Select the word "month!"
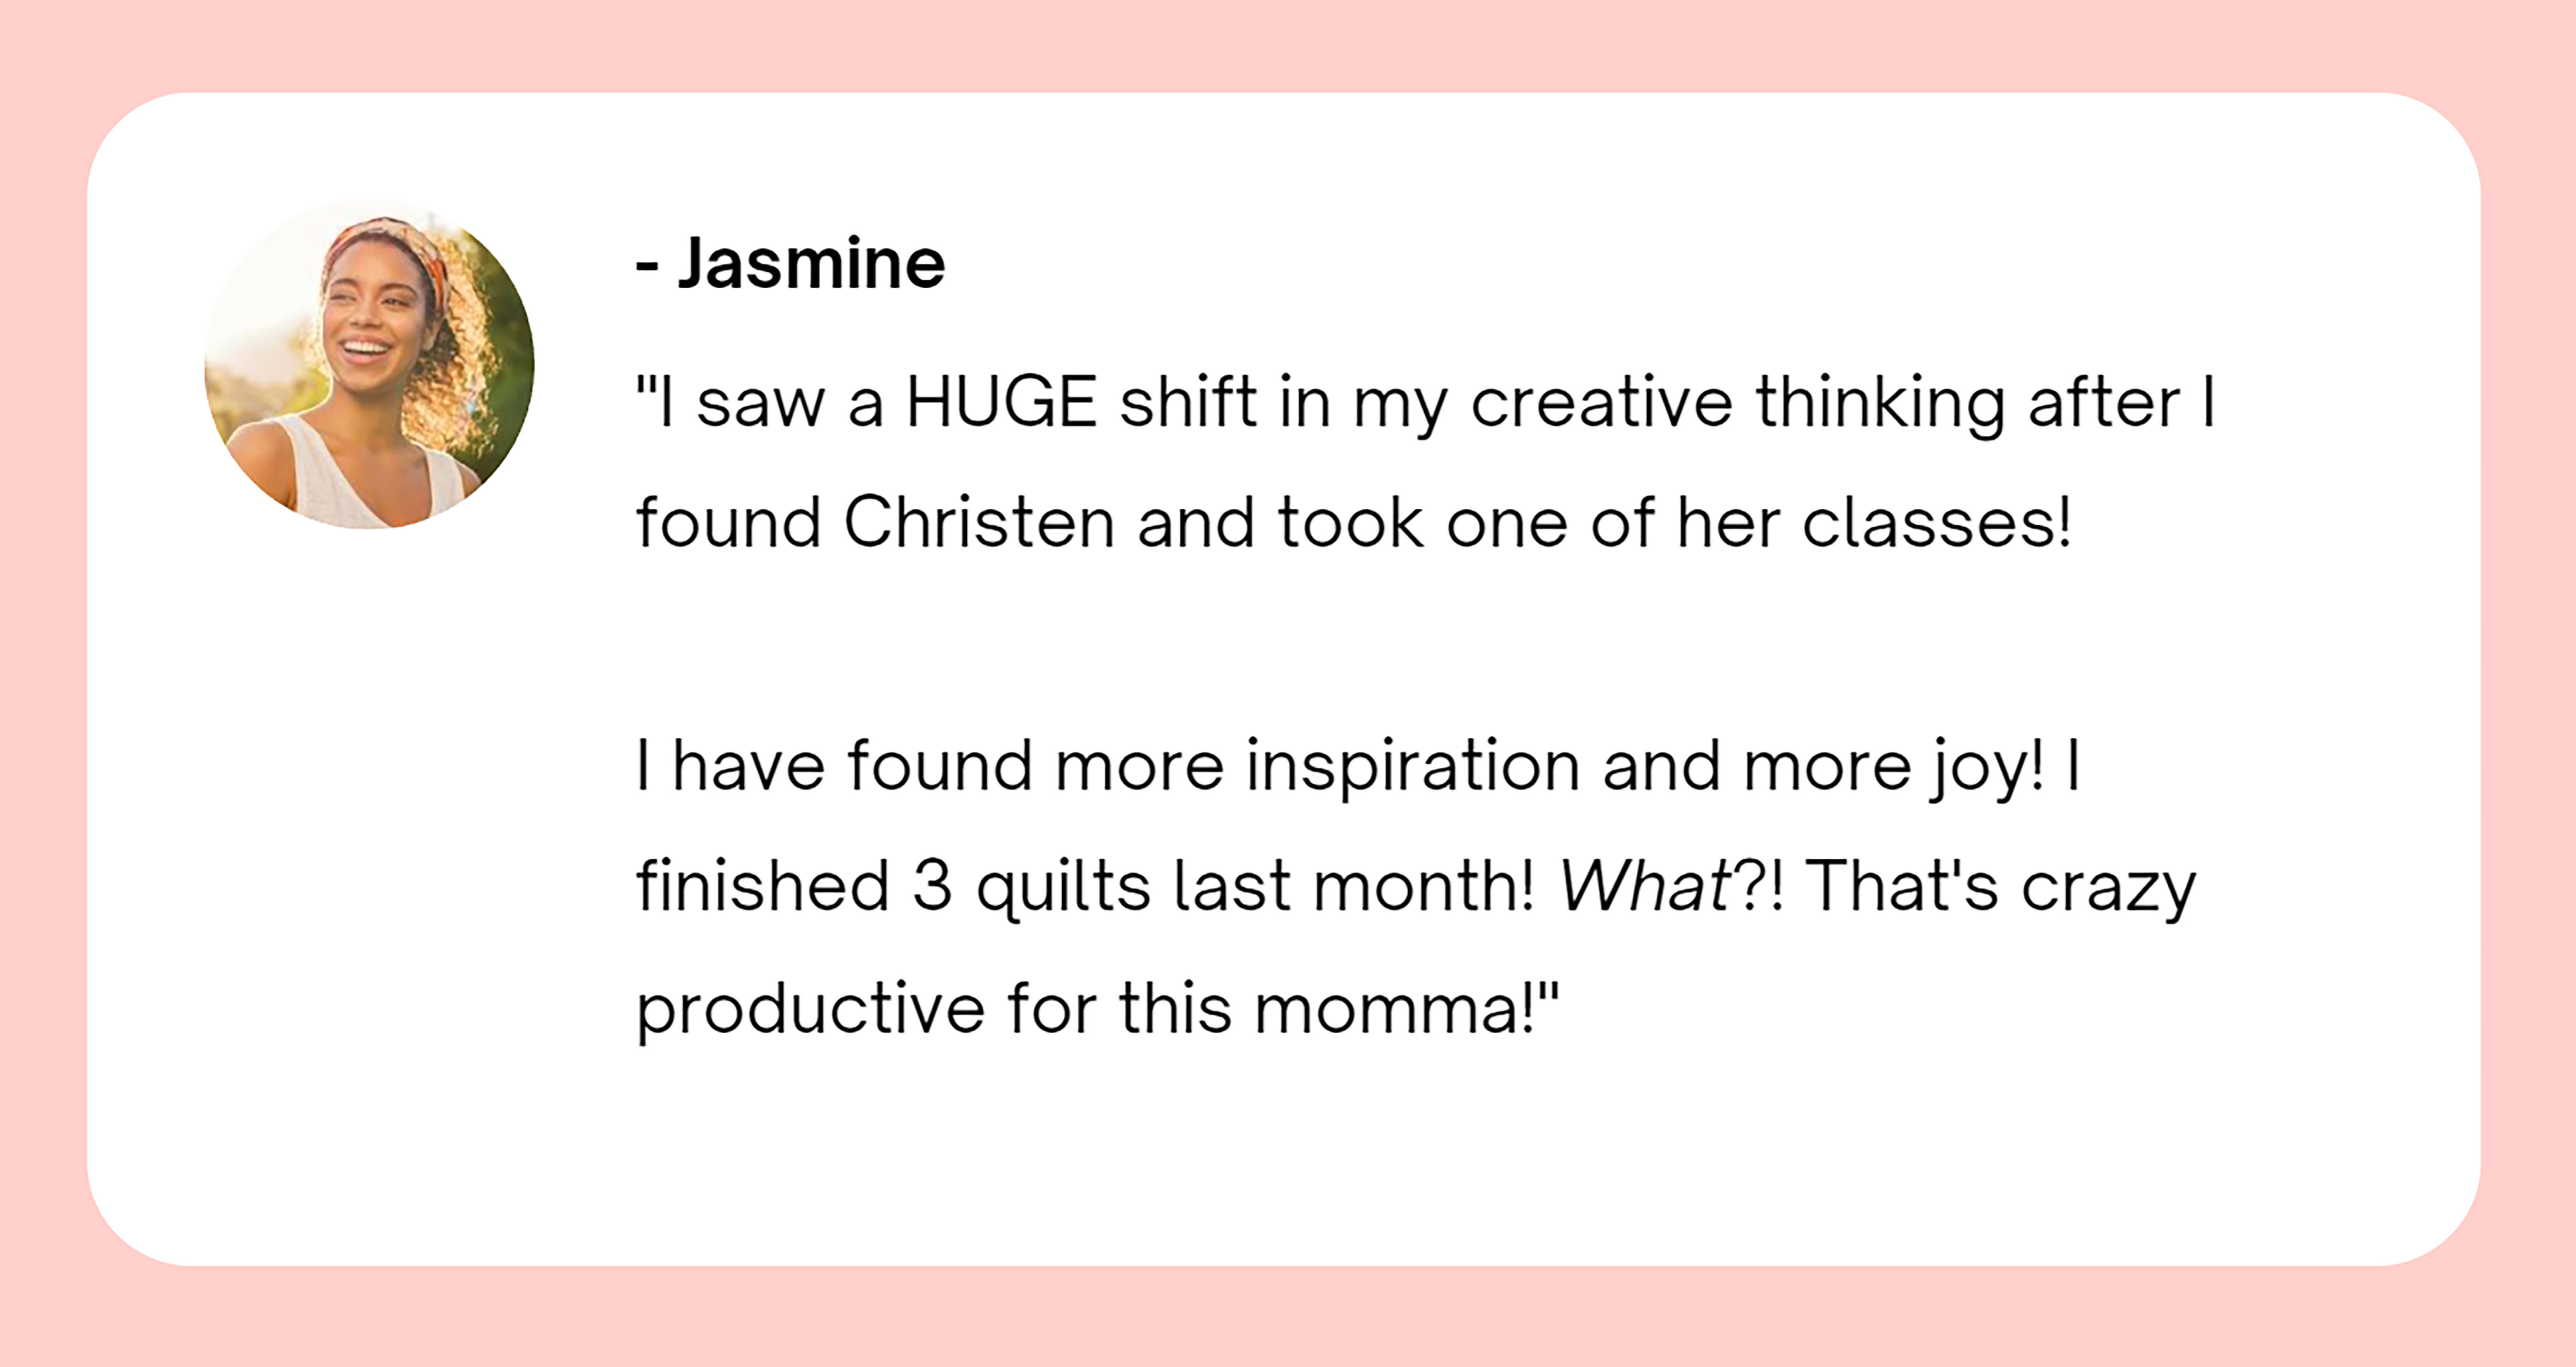 [1423, 886]
